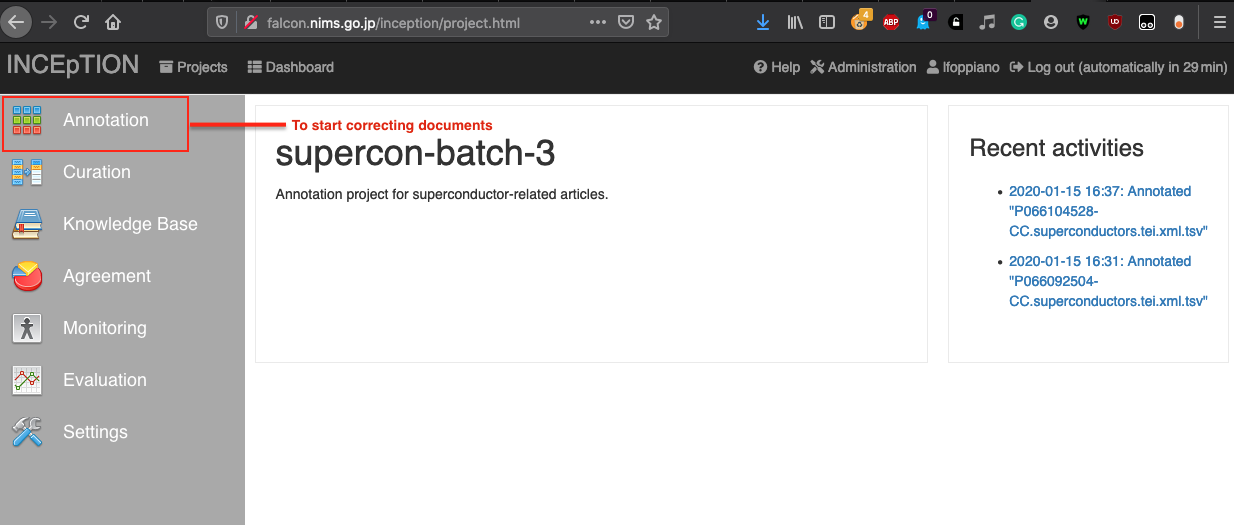1234x525 pixels.
Task: Go to browser home page
Action: tap(113, 21)
